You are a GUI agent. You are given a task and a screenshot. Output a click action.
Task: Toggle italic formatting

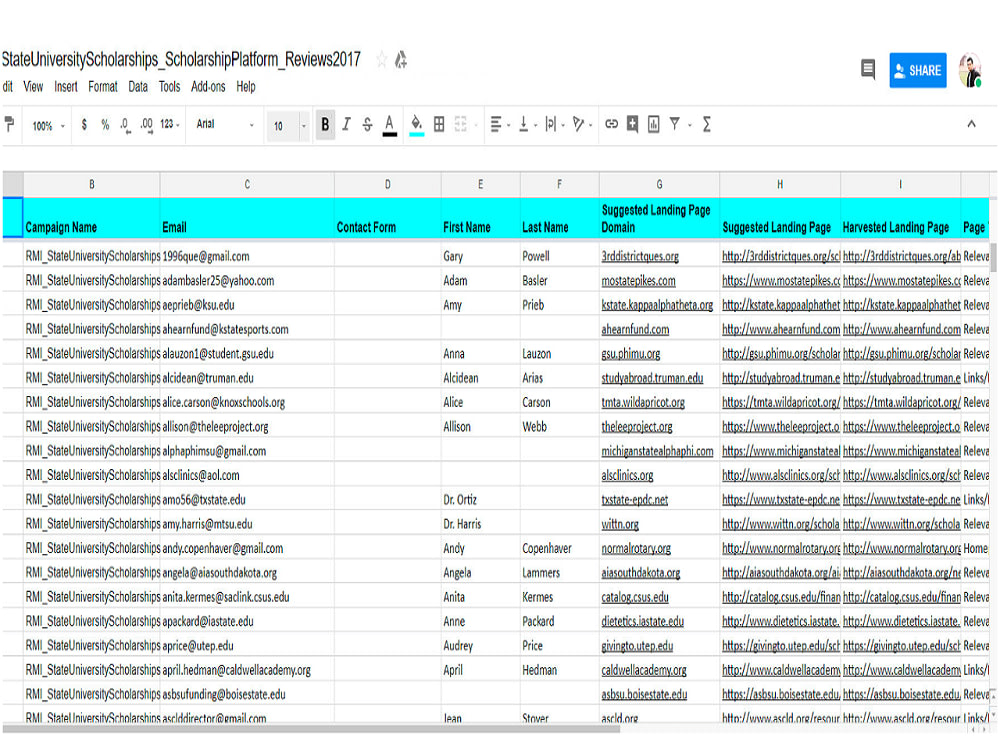(346, 124)
